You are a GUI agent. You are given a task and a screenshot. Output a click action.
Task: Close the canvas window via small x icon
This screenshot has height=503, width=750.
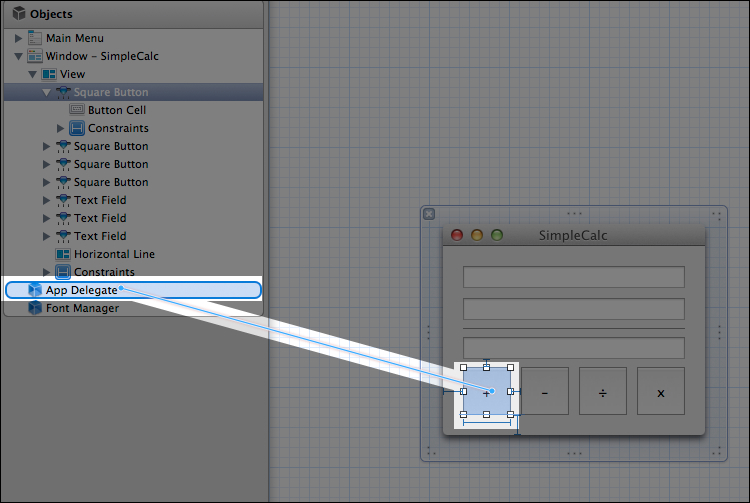coord(429,213)
